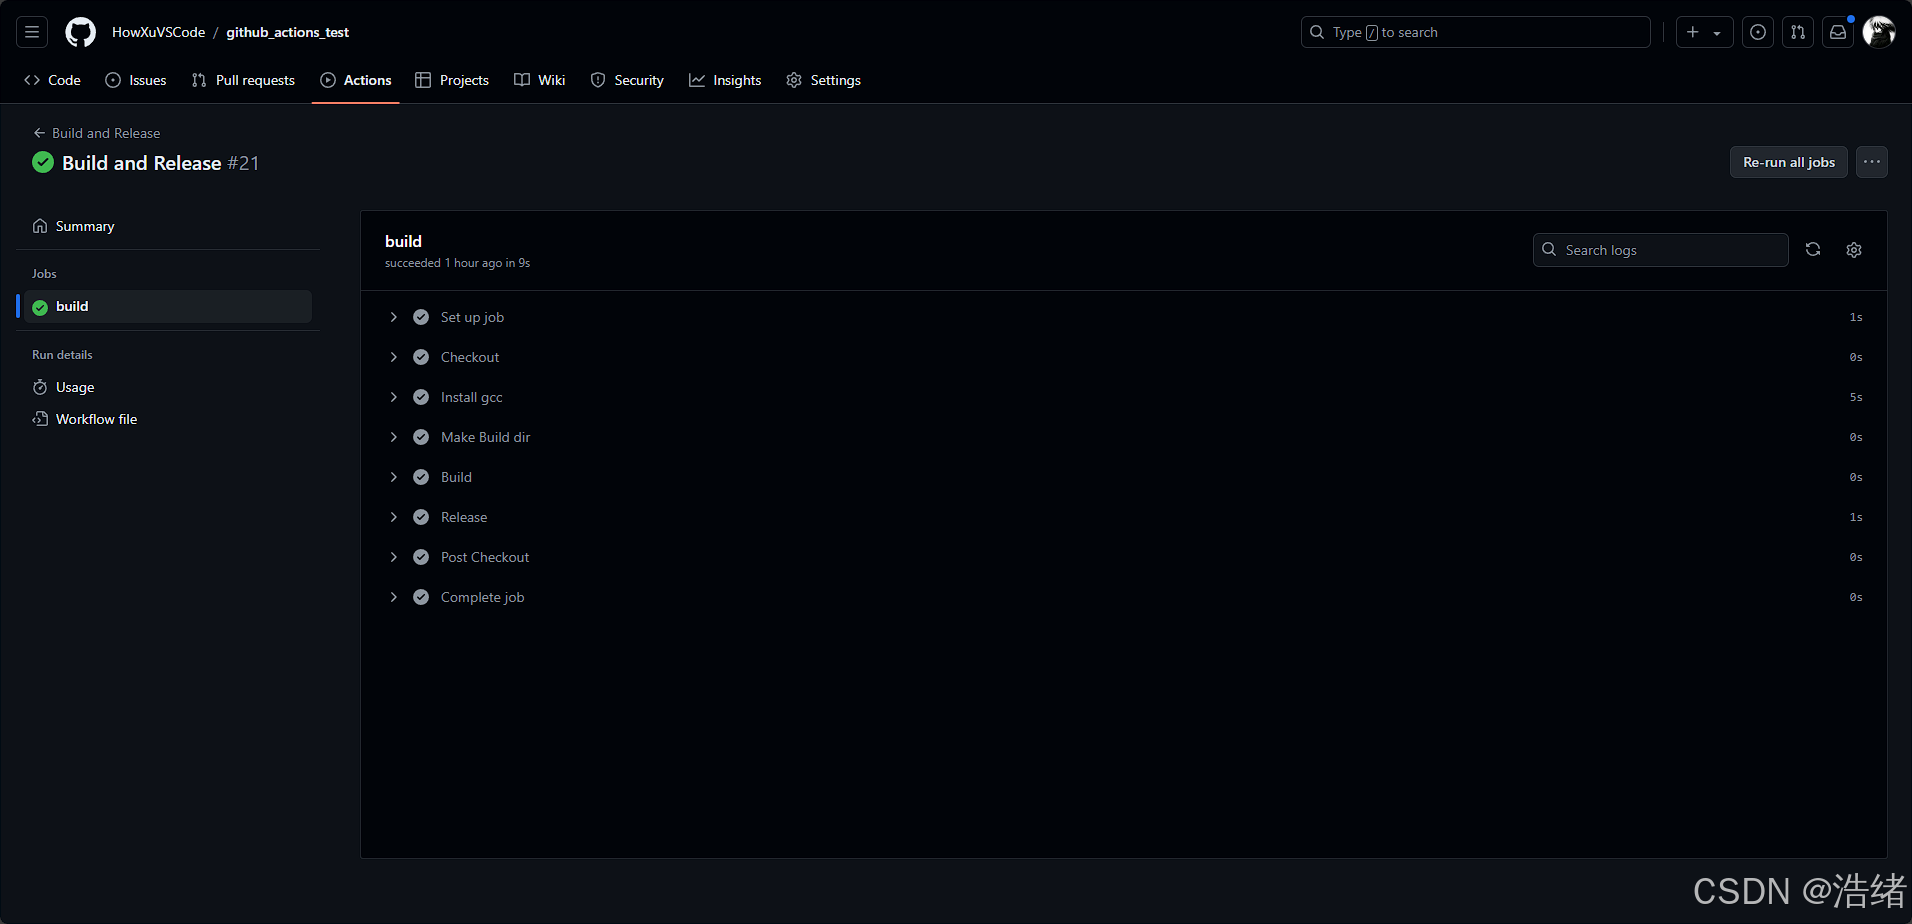Go back to Build and Release workflow
This screenshot has height=924, width=1912.
coord(97,133)
